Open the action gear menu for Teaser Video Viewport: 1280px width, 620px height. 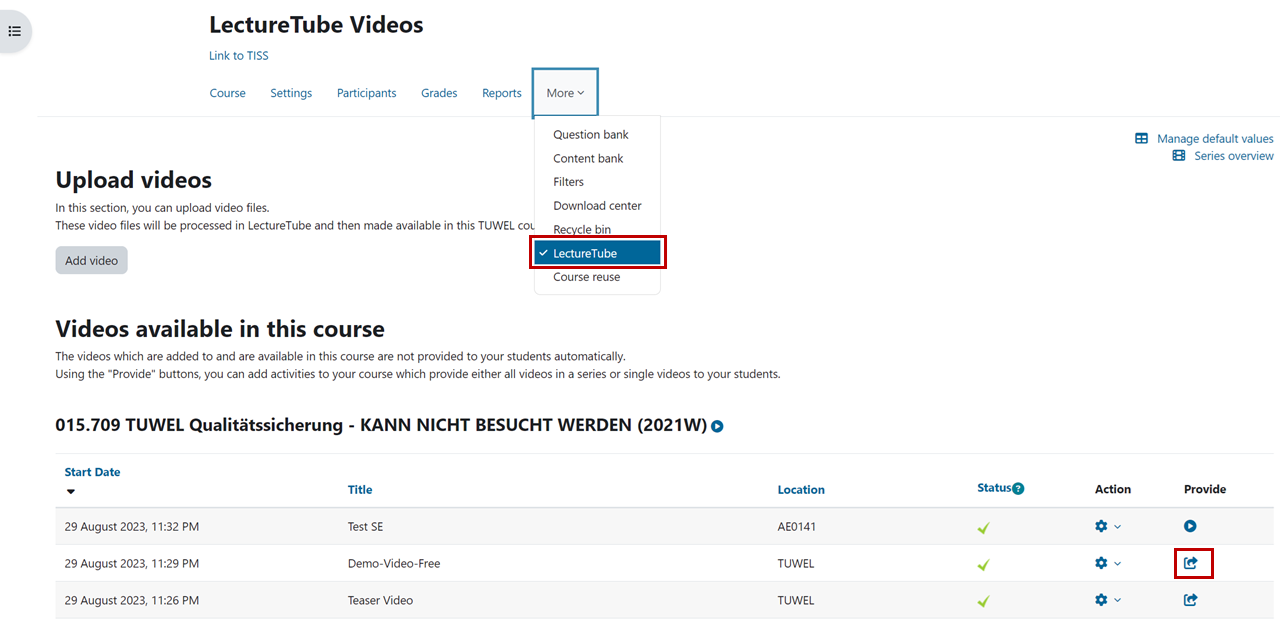tap(1108, 600)
